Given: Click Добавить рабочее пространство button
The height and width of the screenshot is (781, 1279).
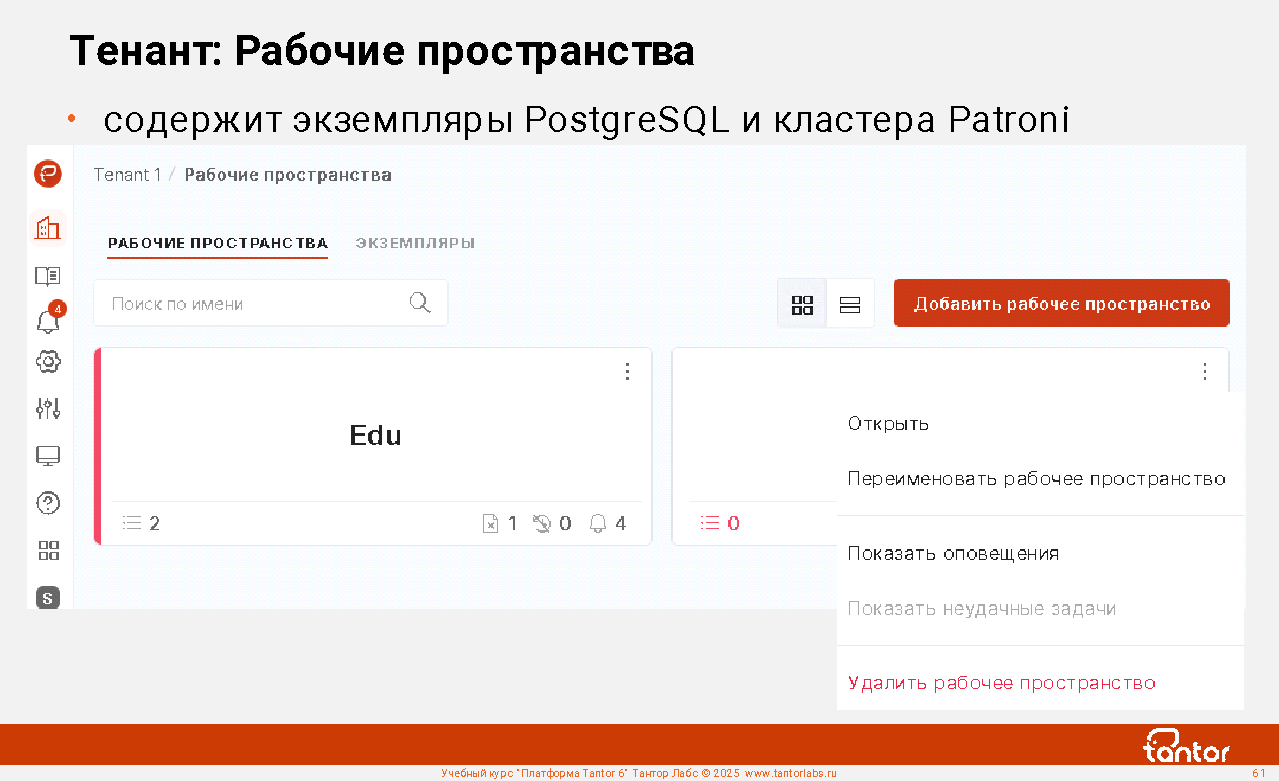Looking at the screenshot, I should click(1061, 304).
